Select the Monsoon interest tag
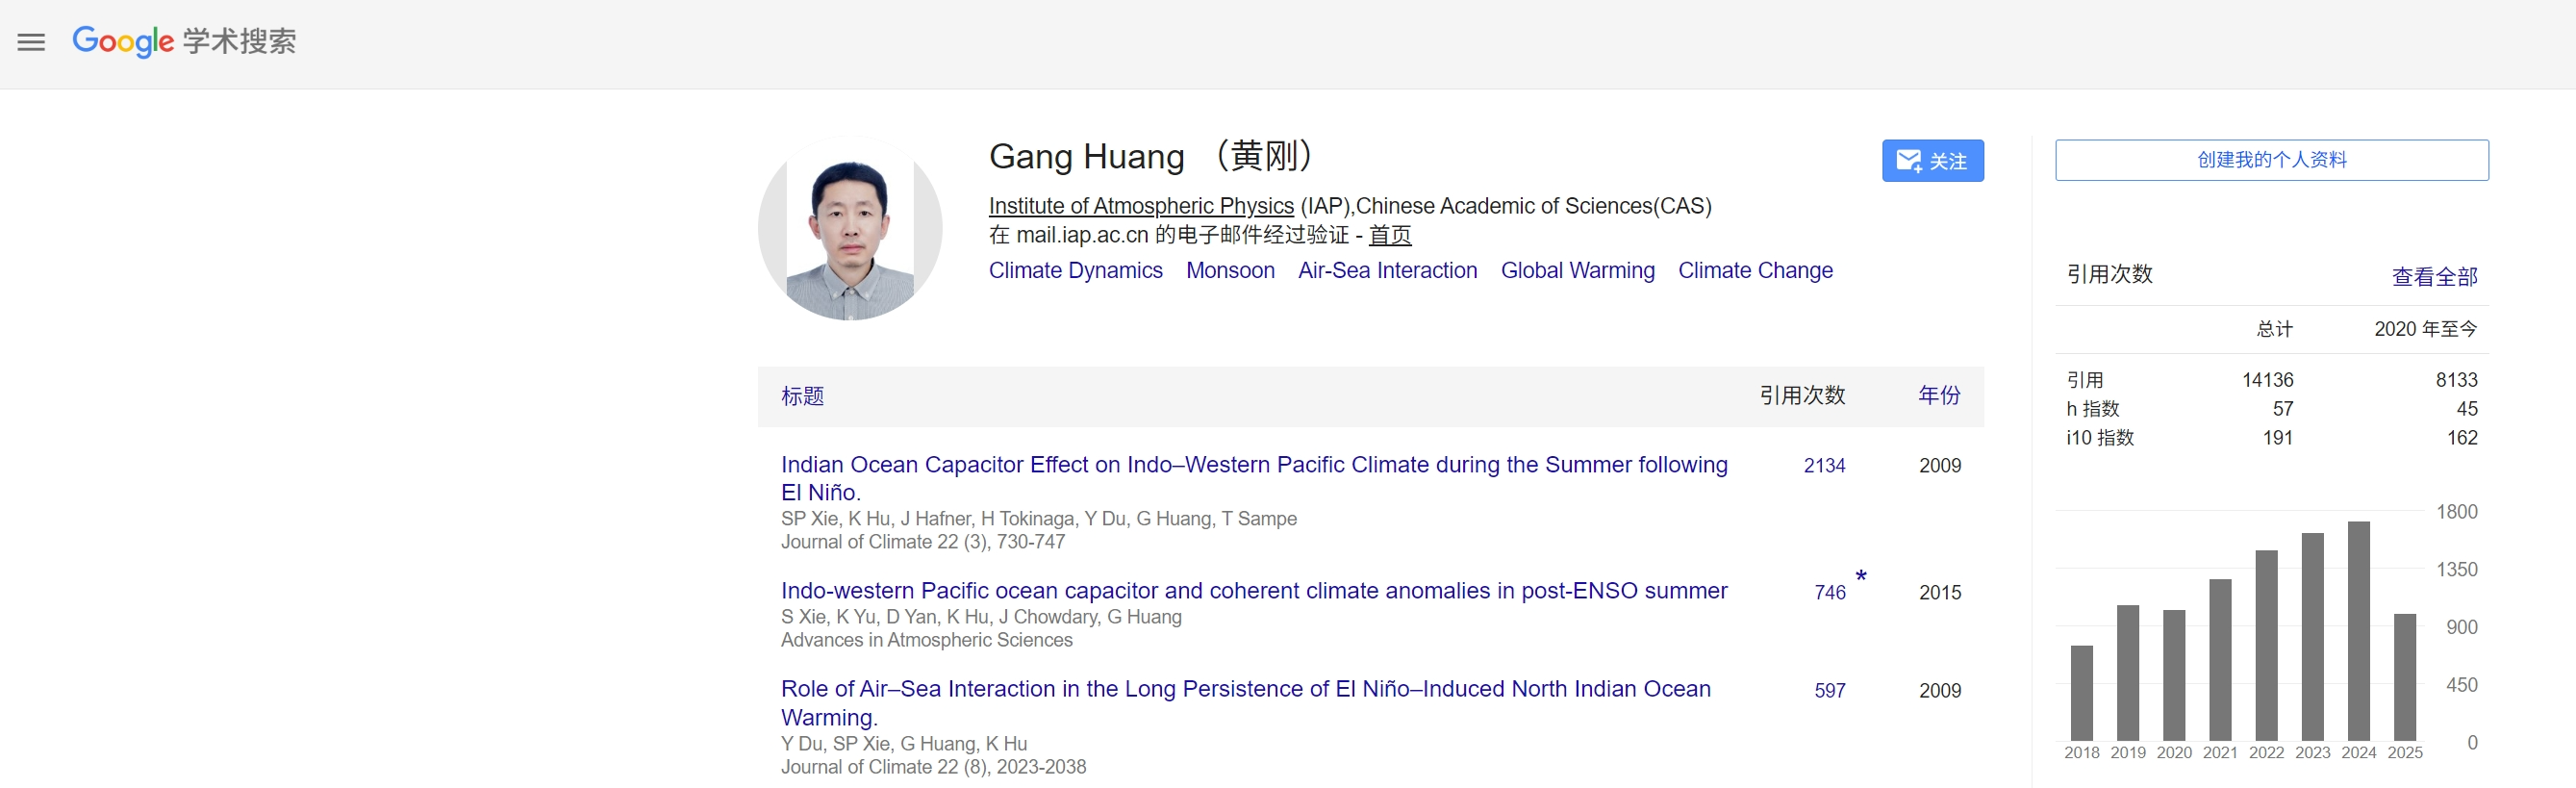The height and width of the screenshot is (788, 2576). pyautogui.click(x=1230, y=270)
